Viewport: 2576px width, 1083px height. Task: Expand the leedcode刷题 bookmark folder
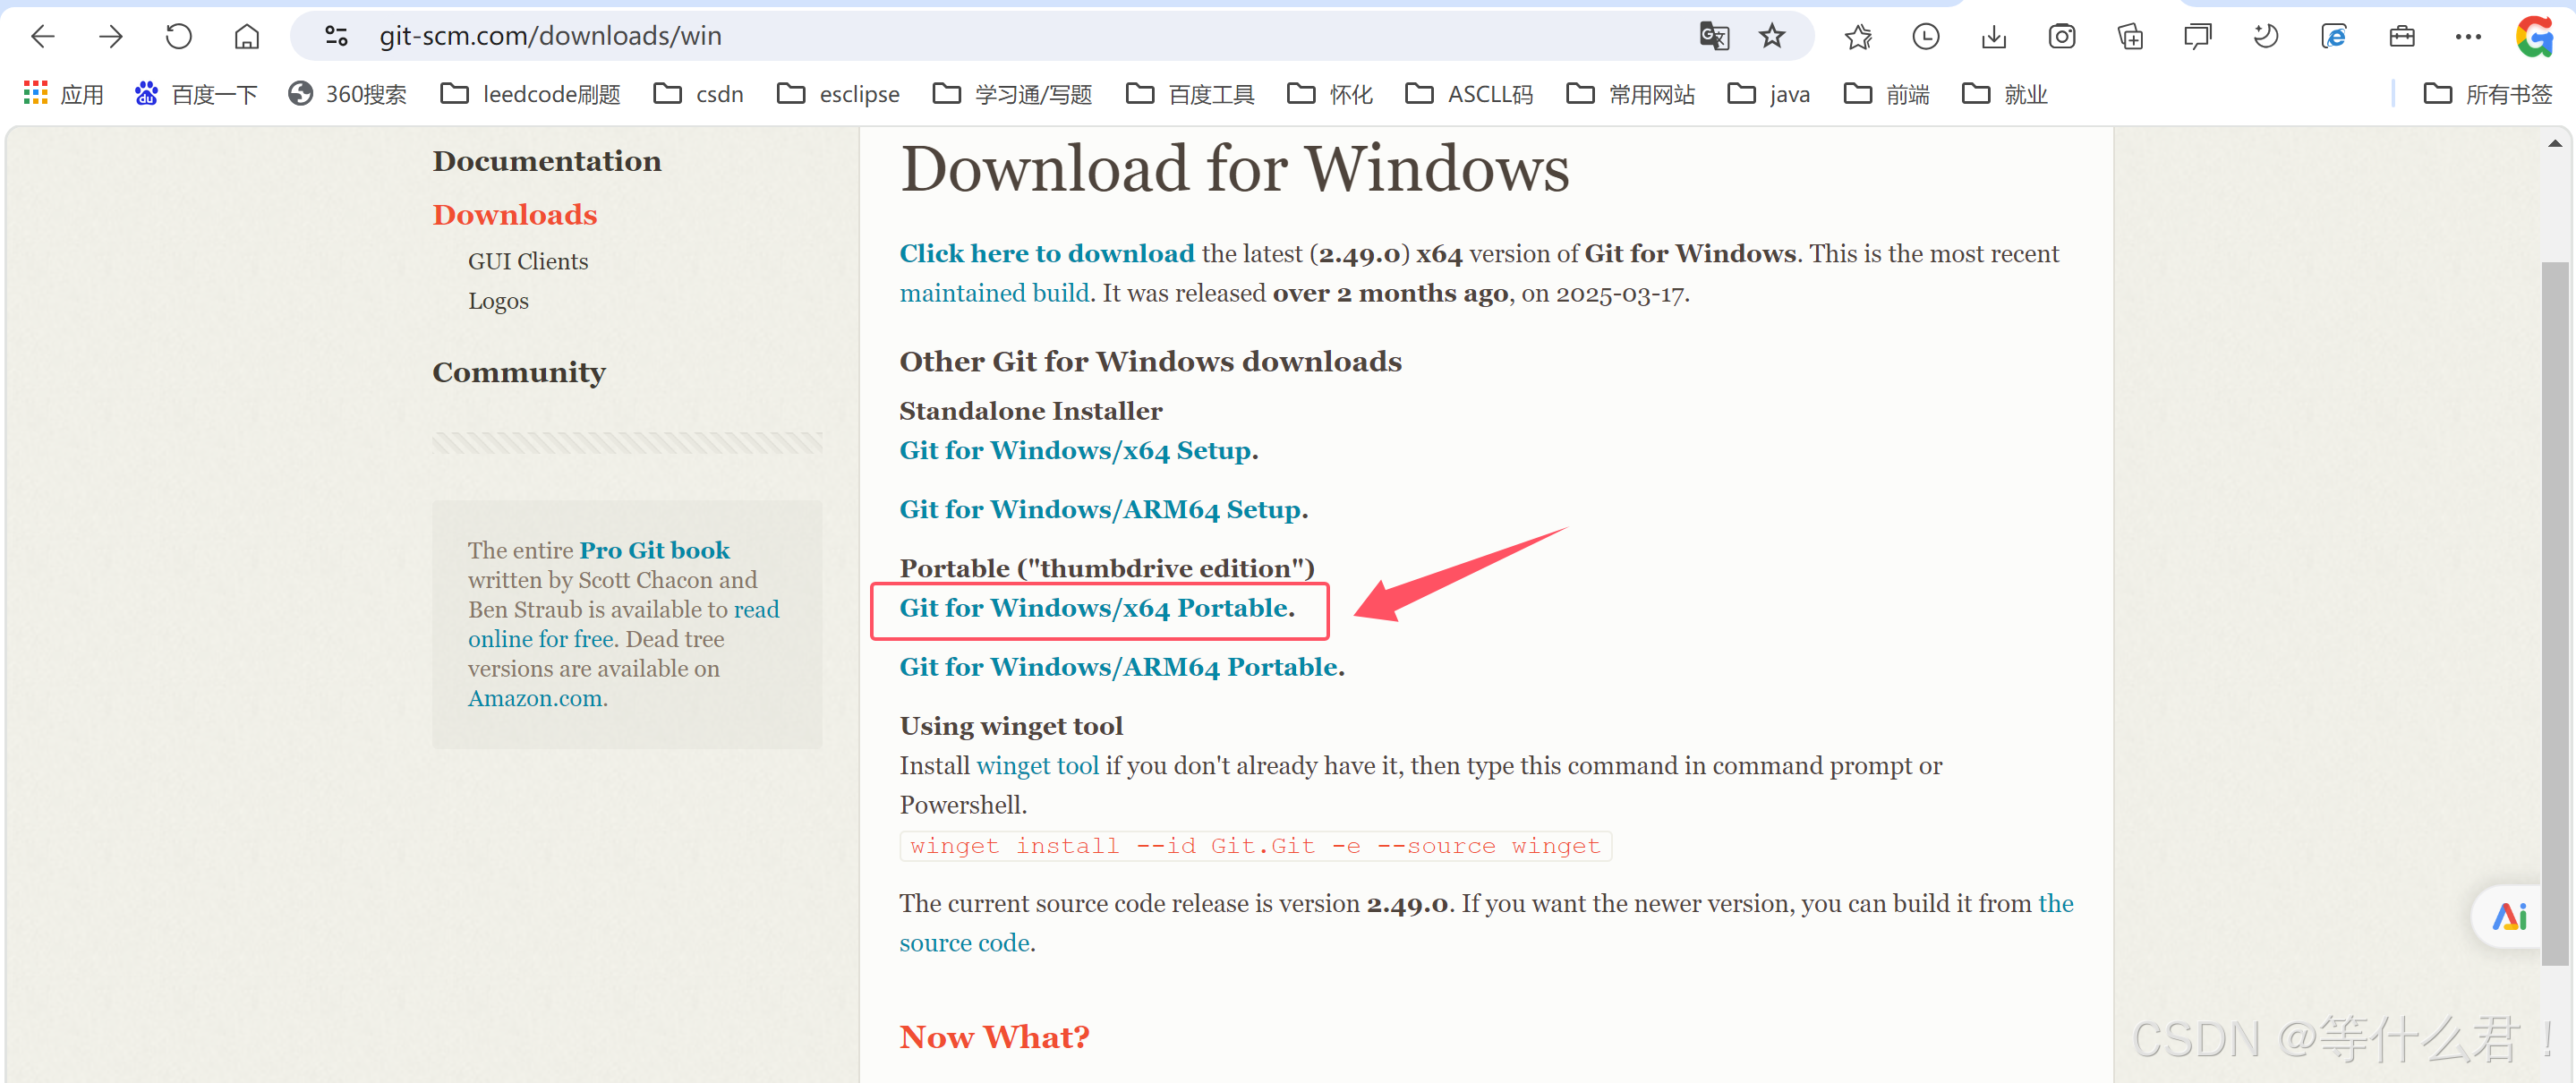(531, 94)
